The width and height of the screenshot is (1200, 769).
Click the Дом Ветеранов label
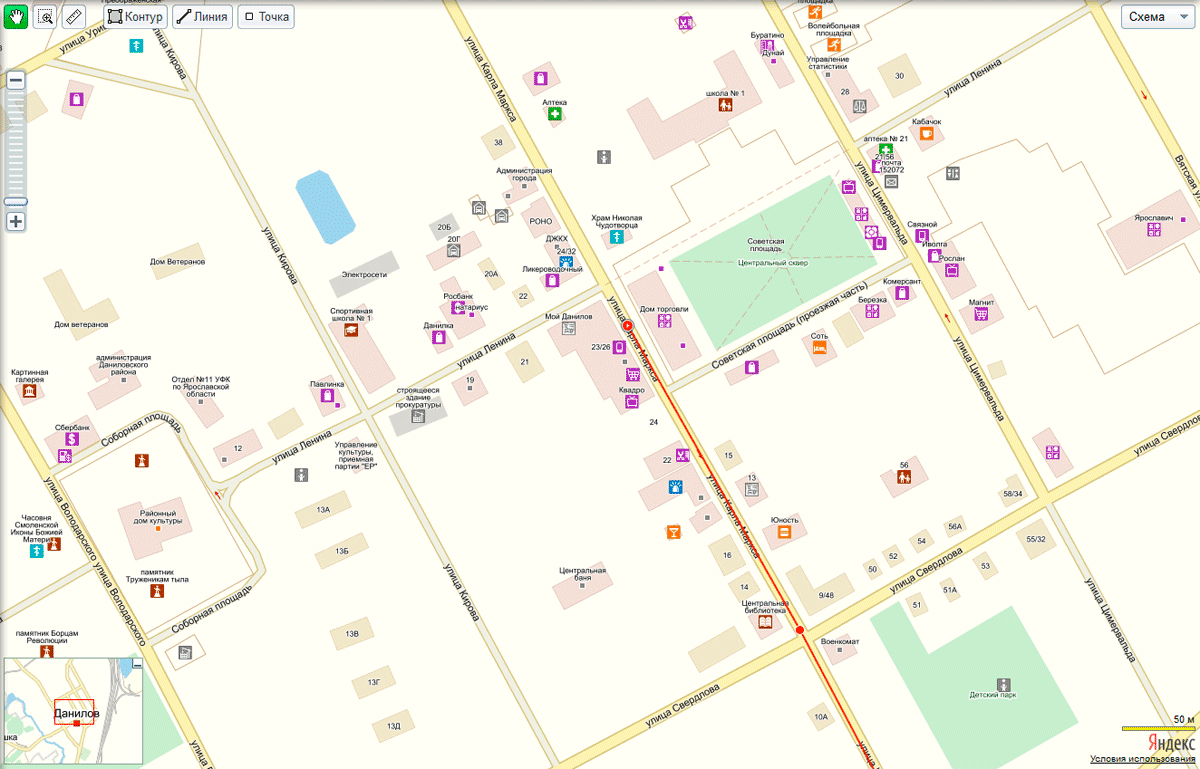[178, 262]
